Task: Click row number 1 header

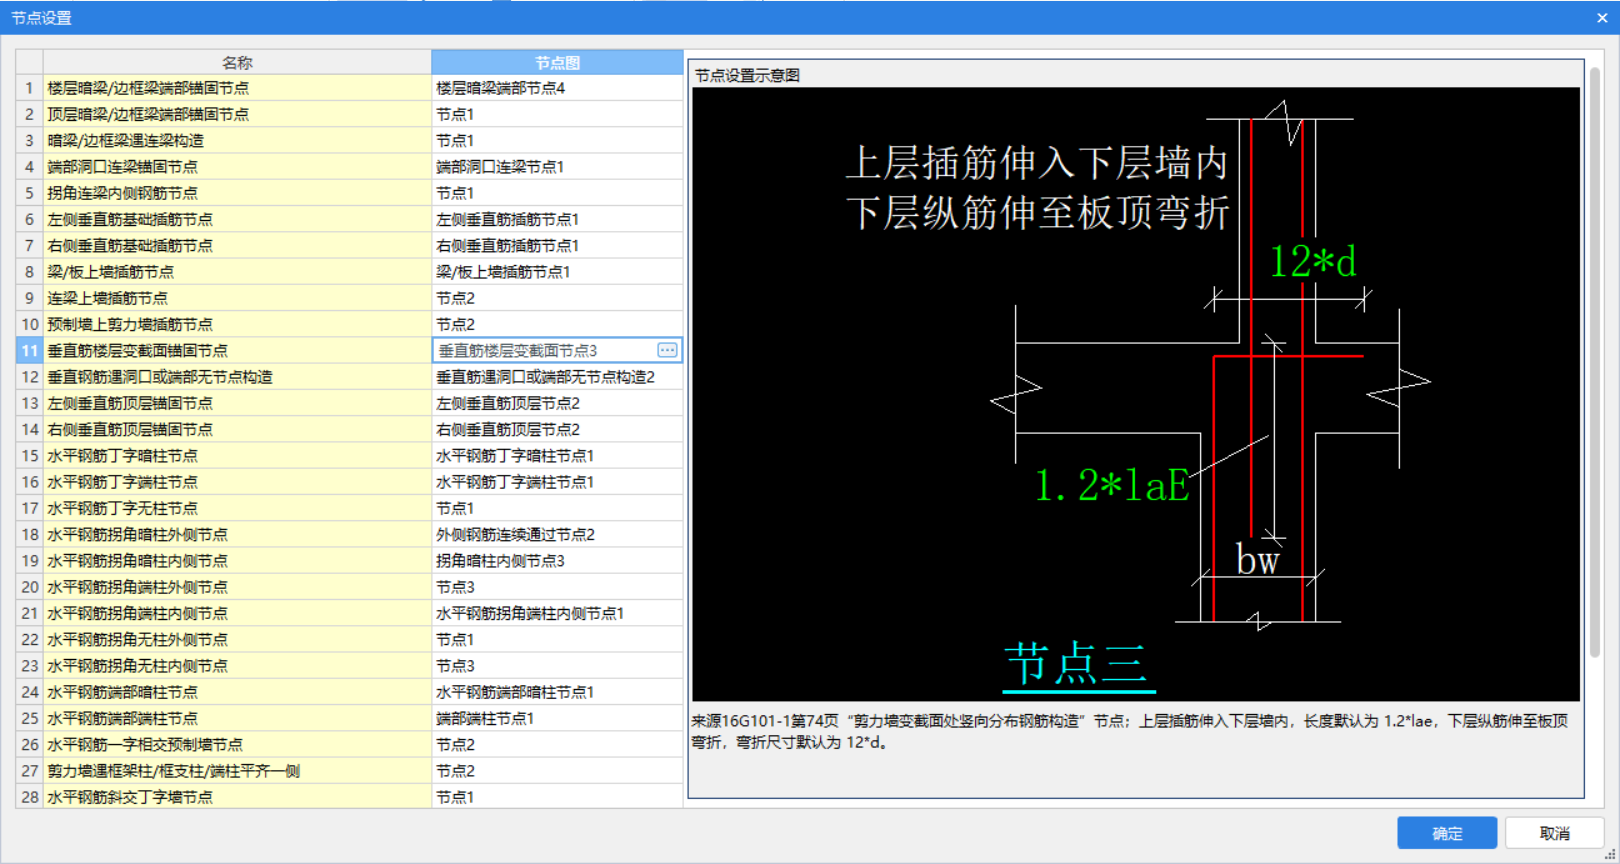Action: tap(29, 88)
